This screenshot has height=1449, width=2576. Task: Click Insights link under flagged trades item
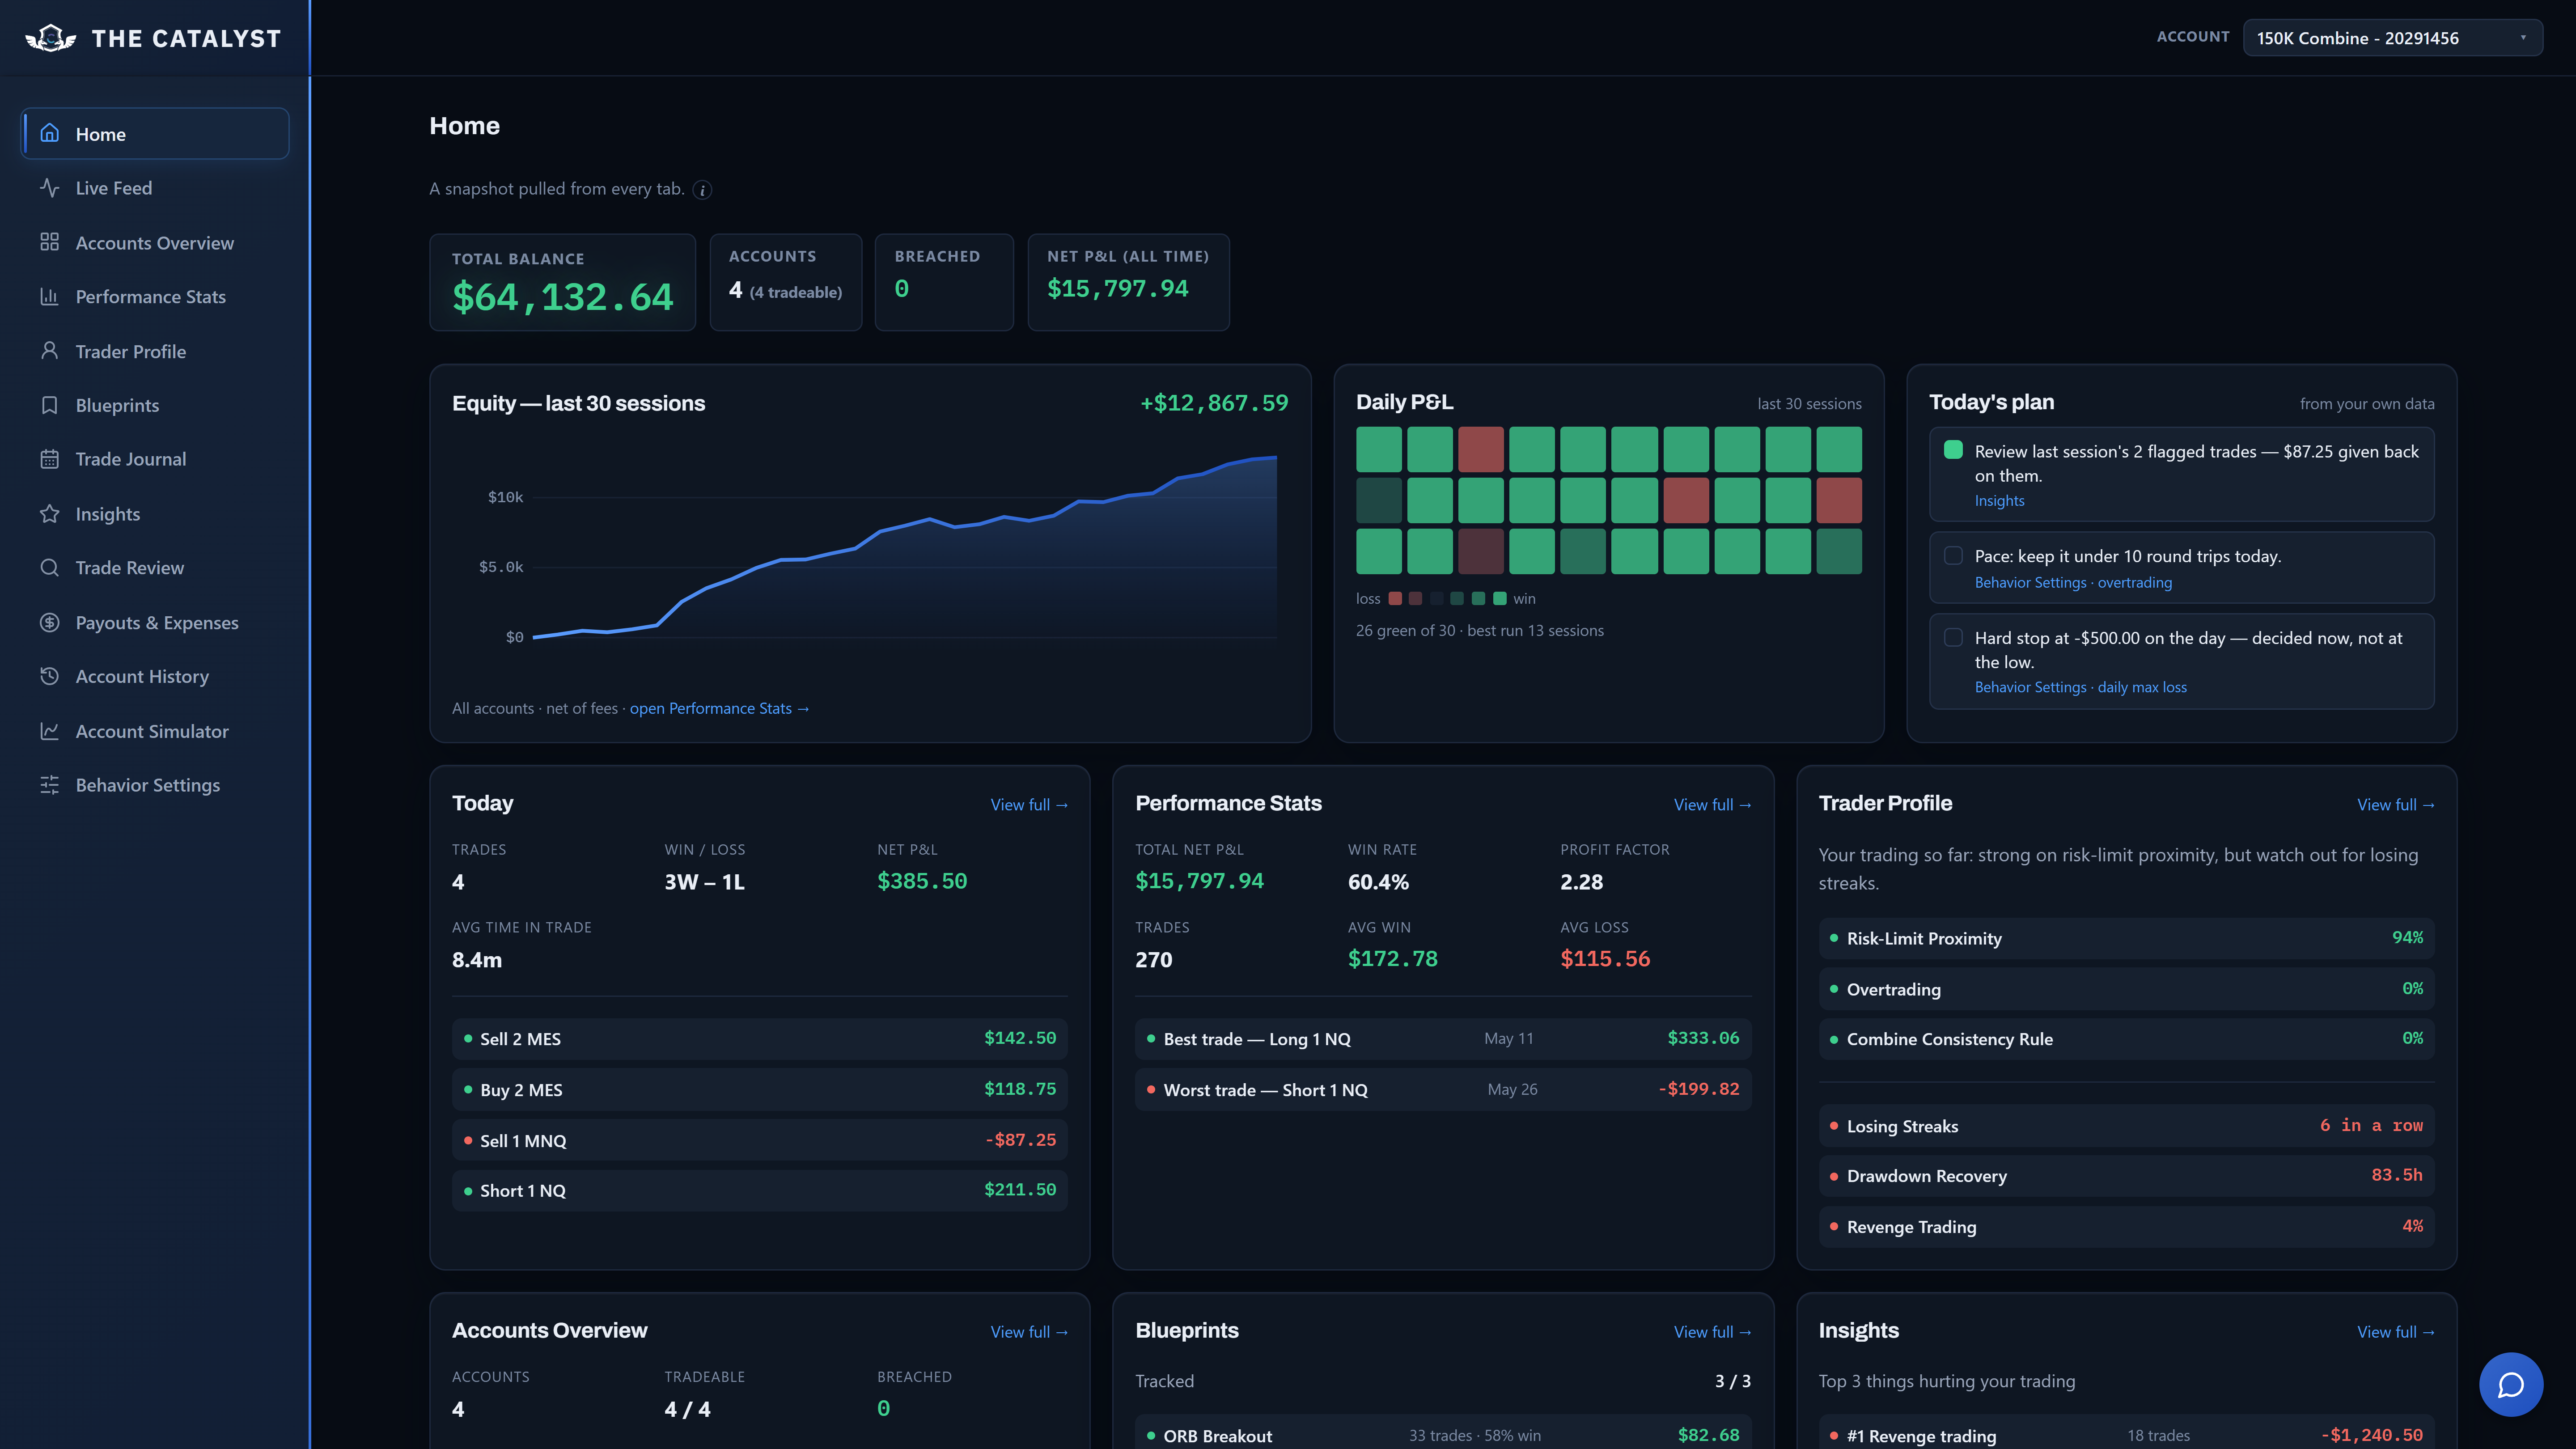tap(1999, 501)
